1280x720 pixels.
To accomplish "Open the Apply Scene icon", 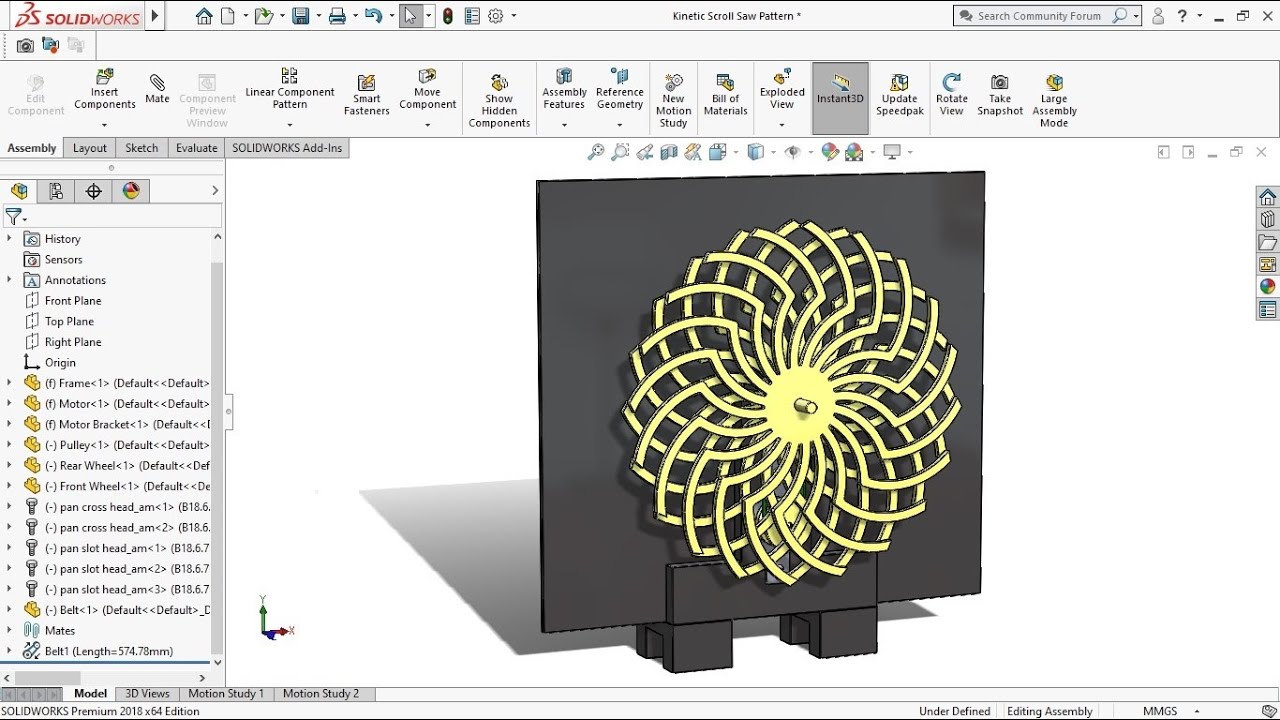I will click(x=854, y=152).
